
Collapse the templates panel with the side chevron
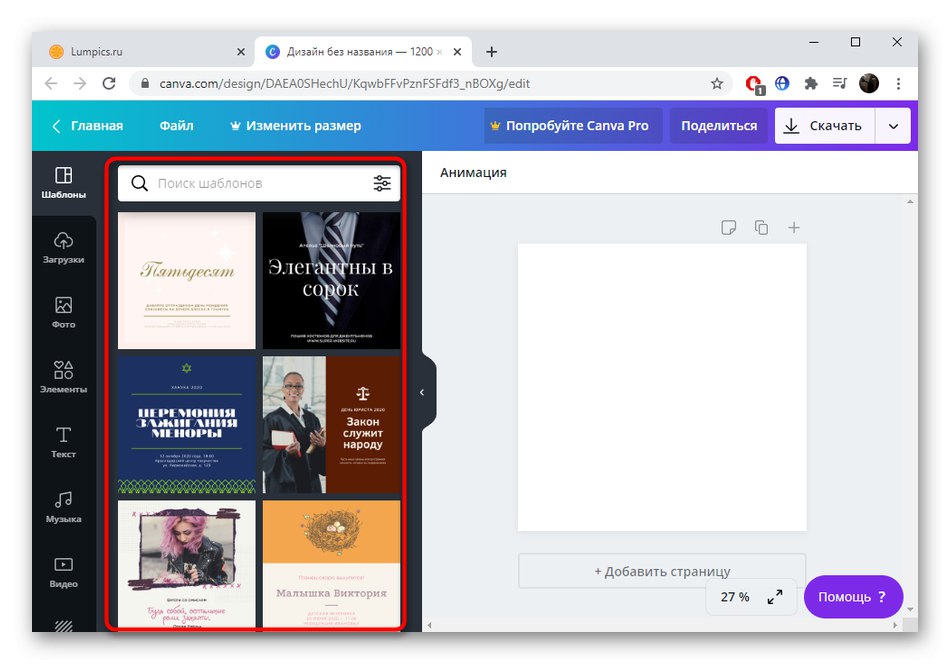point(422,392)
